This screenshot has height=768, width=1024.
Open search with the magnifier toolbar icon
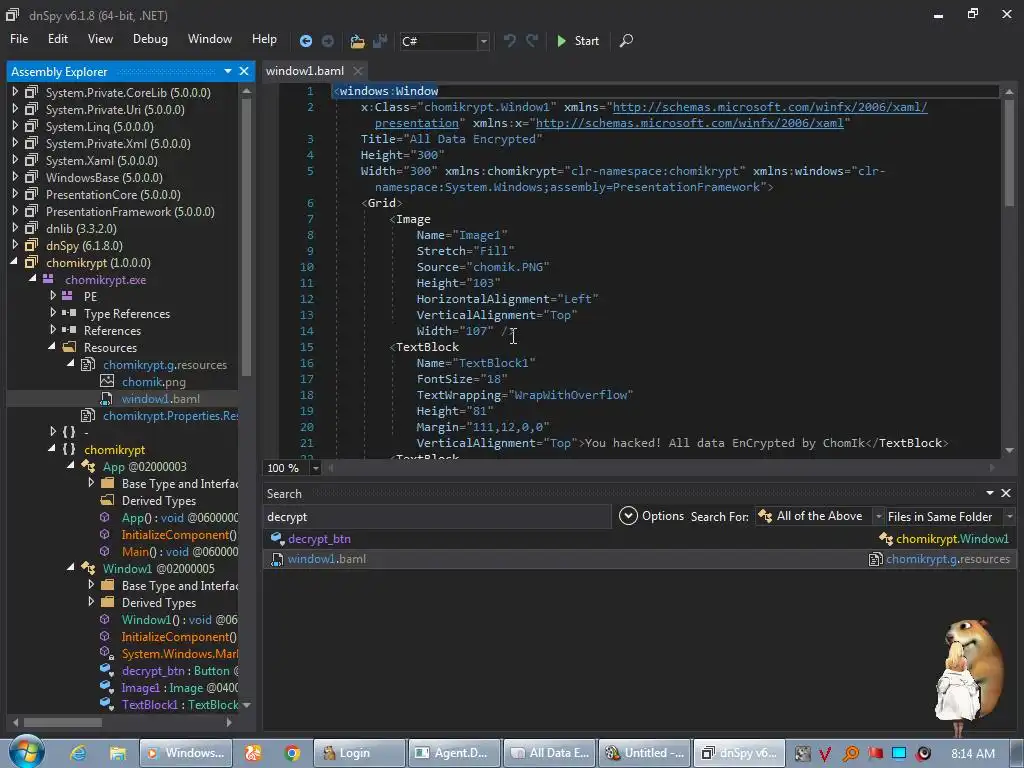tap(626, 40)
